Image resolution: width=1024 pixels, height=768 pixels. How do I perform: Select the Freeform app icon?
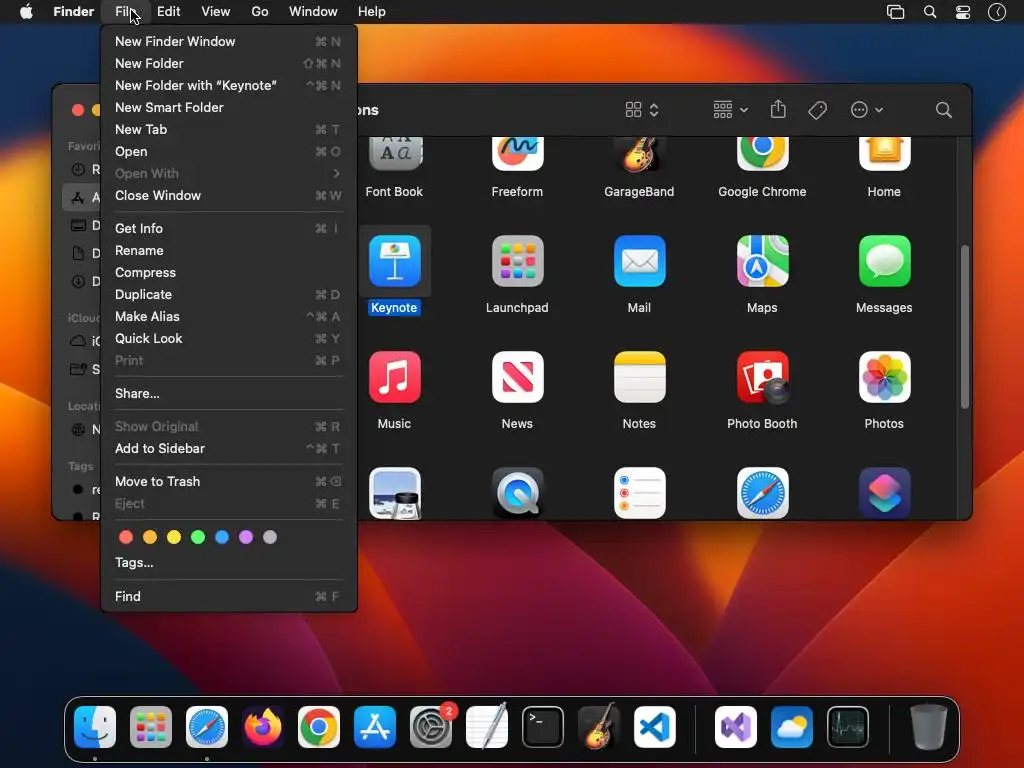(517, 153)
